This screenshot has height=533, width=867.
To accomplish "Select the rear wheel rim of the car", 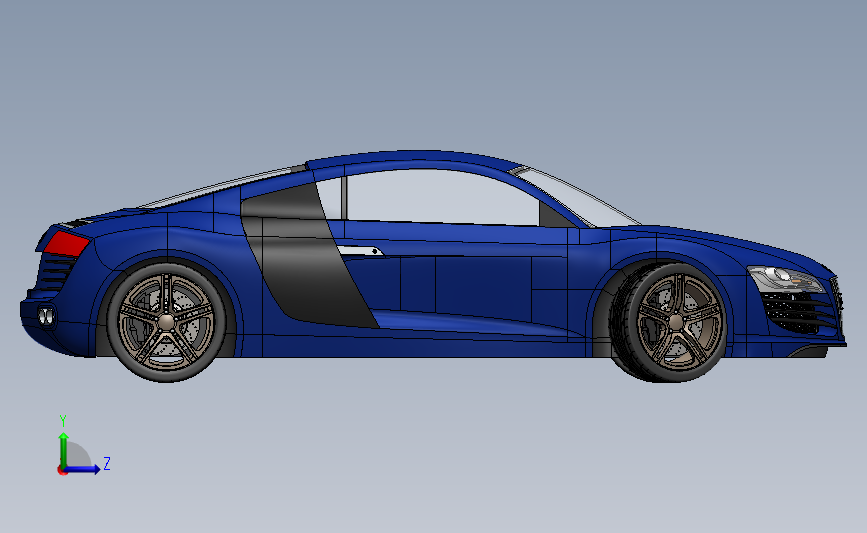I will coord(166,321).
